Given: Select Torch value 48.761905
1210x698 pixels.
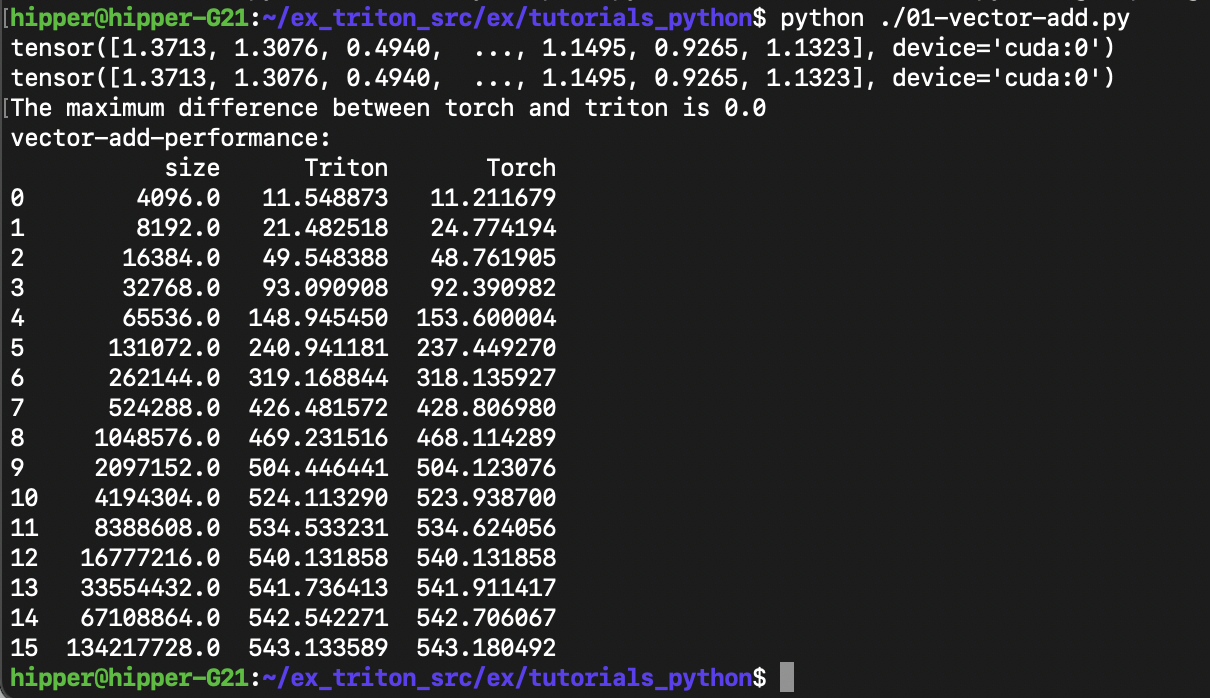Looking at the screenshot, I should [x=493, y=258].
